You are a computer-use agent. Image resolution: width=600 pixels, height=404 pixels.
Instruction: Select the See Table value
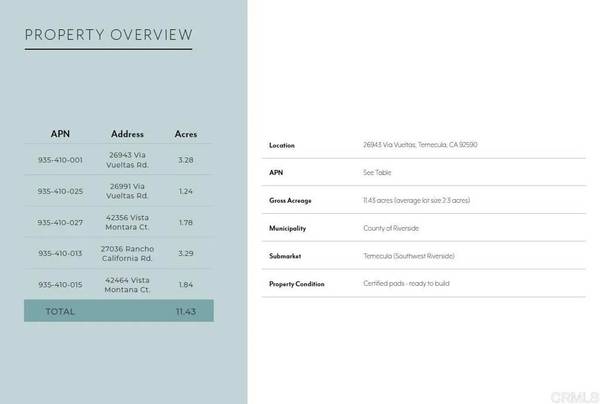click(x=376, y=172)
